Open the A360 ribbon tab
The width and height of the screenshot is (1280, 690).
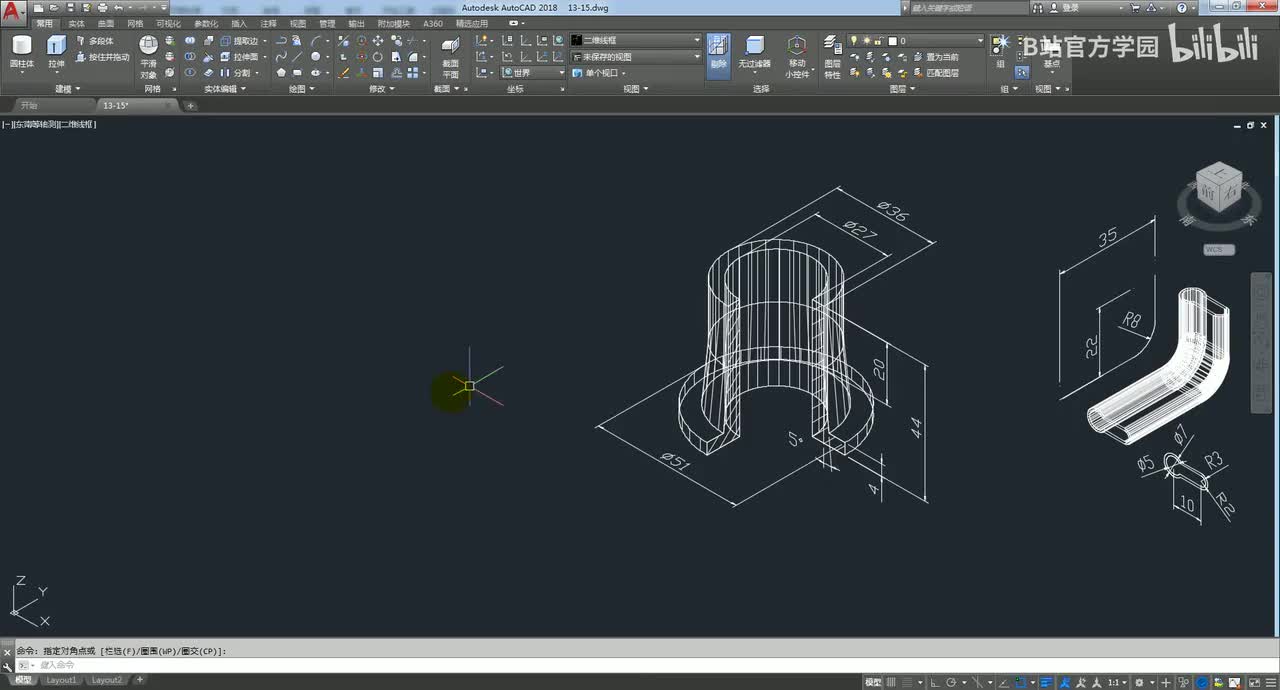tap(433, 23)
